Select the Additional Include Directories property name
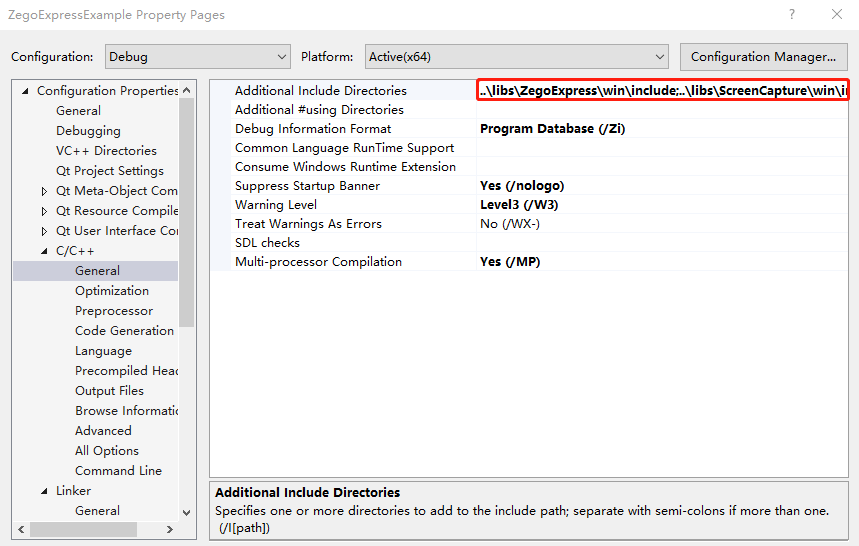The image size is (859, 546). [x=321, y=90]
